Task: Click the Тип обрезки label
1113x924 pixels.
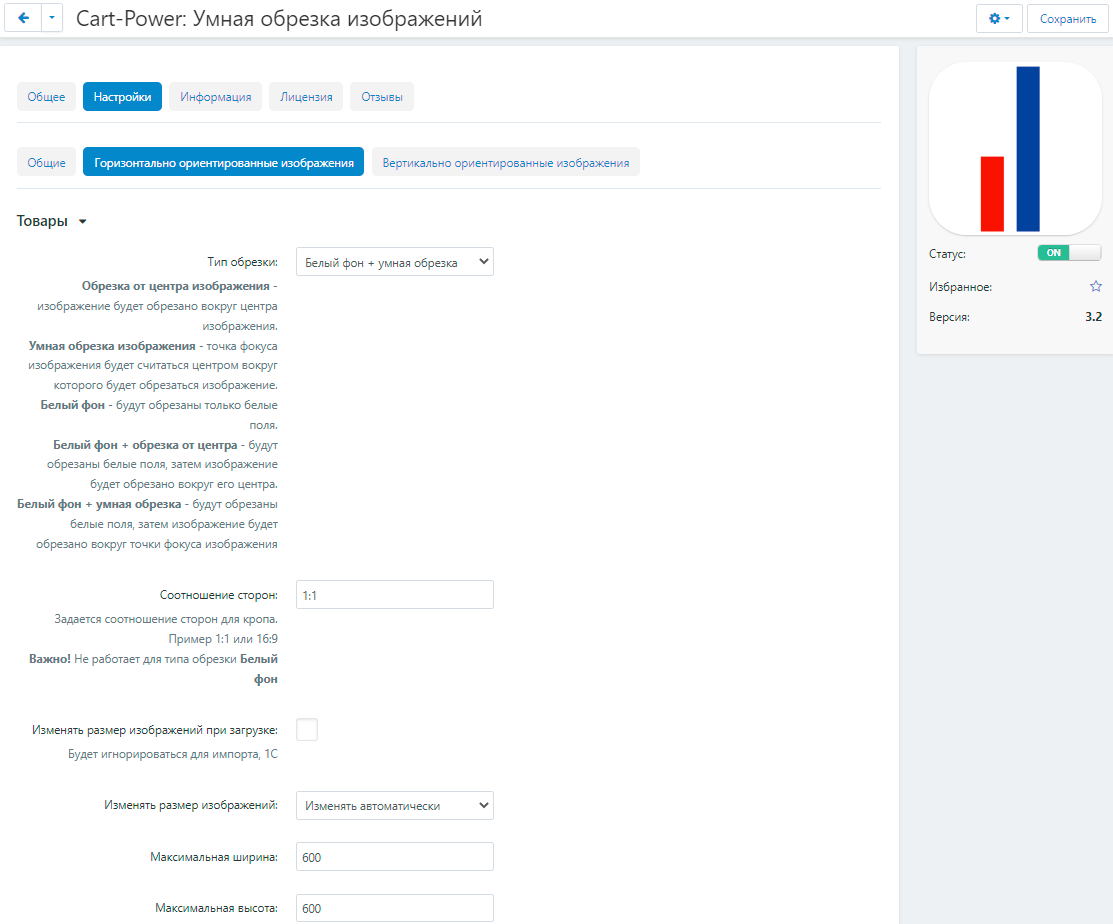Action: [x=242, y=262]
